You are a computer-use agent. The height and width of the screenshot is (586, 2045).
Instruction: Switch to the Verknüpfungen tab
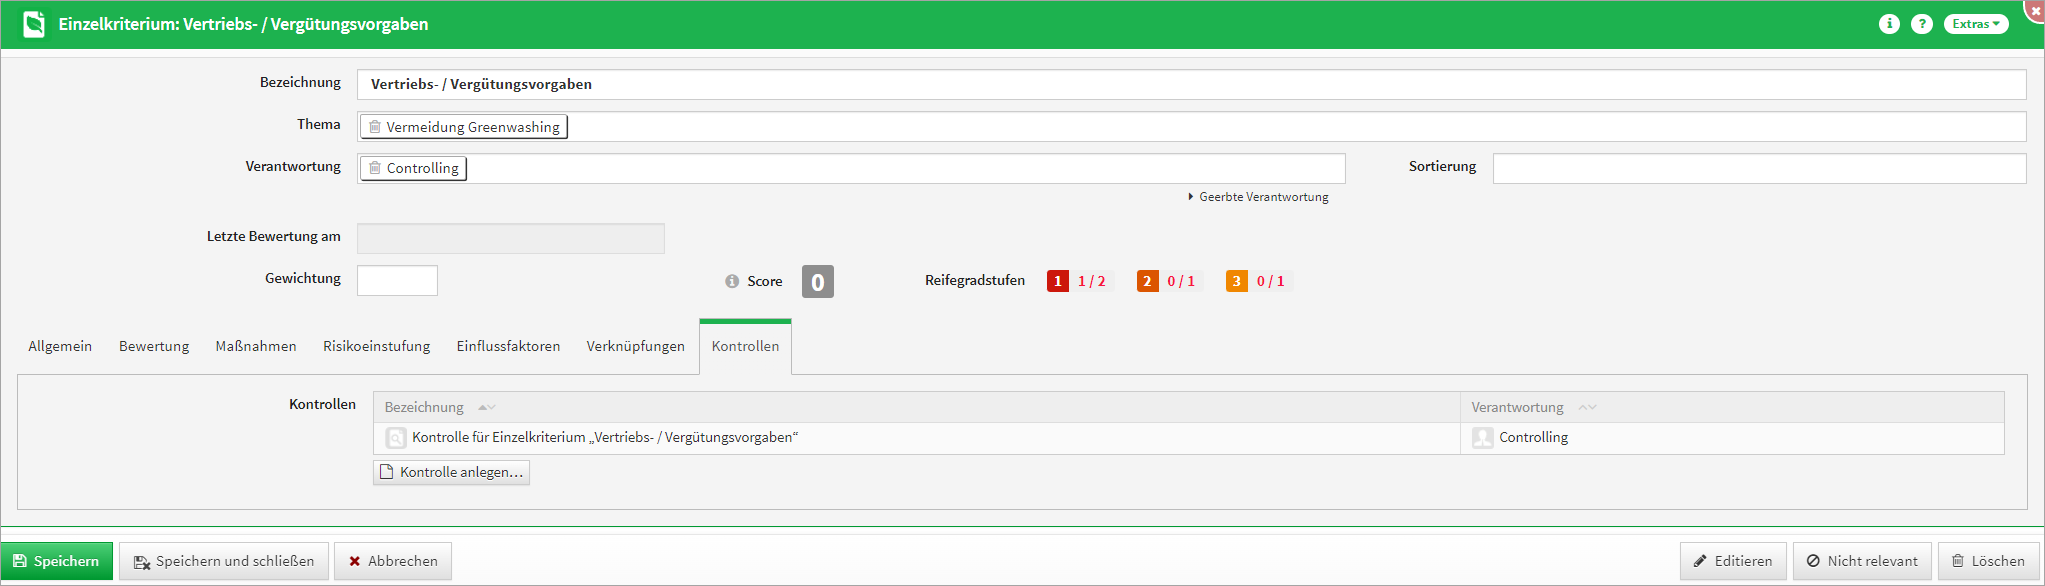(636, 346)
